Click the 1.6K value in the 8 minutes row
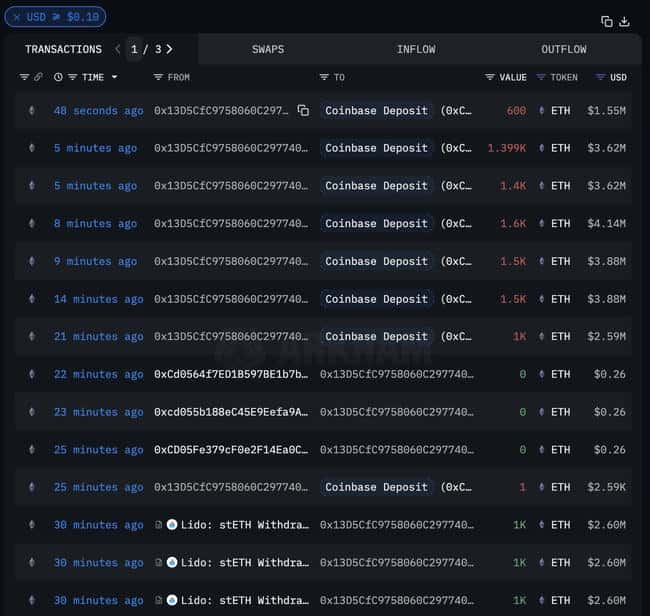This screenshot has width=650, height=616. 513,224
